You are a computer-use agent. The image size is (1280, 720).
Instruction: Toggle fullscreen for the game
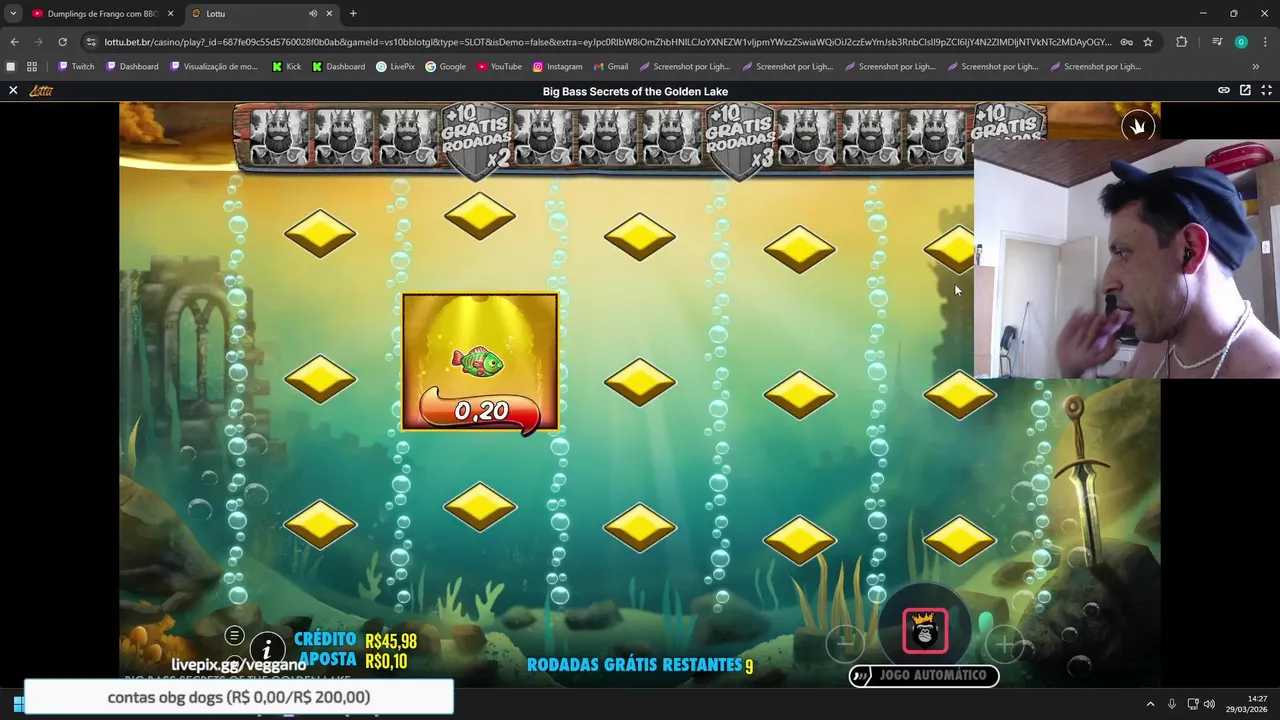tap(1266, 90)
